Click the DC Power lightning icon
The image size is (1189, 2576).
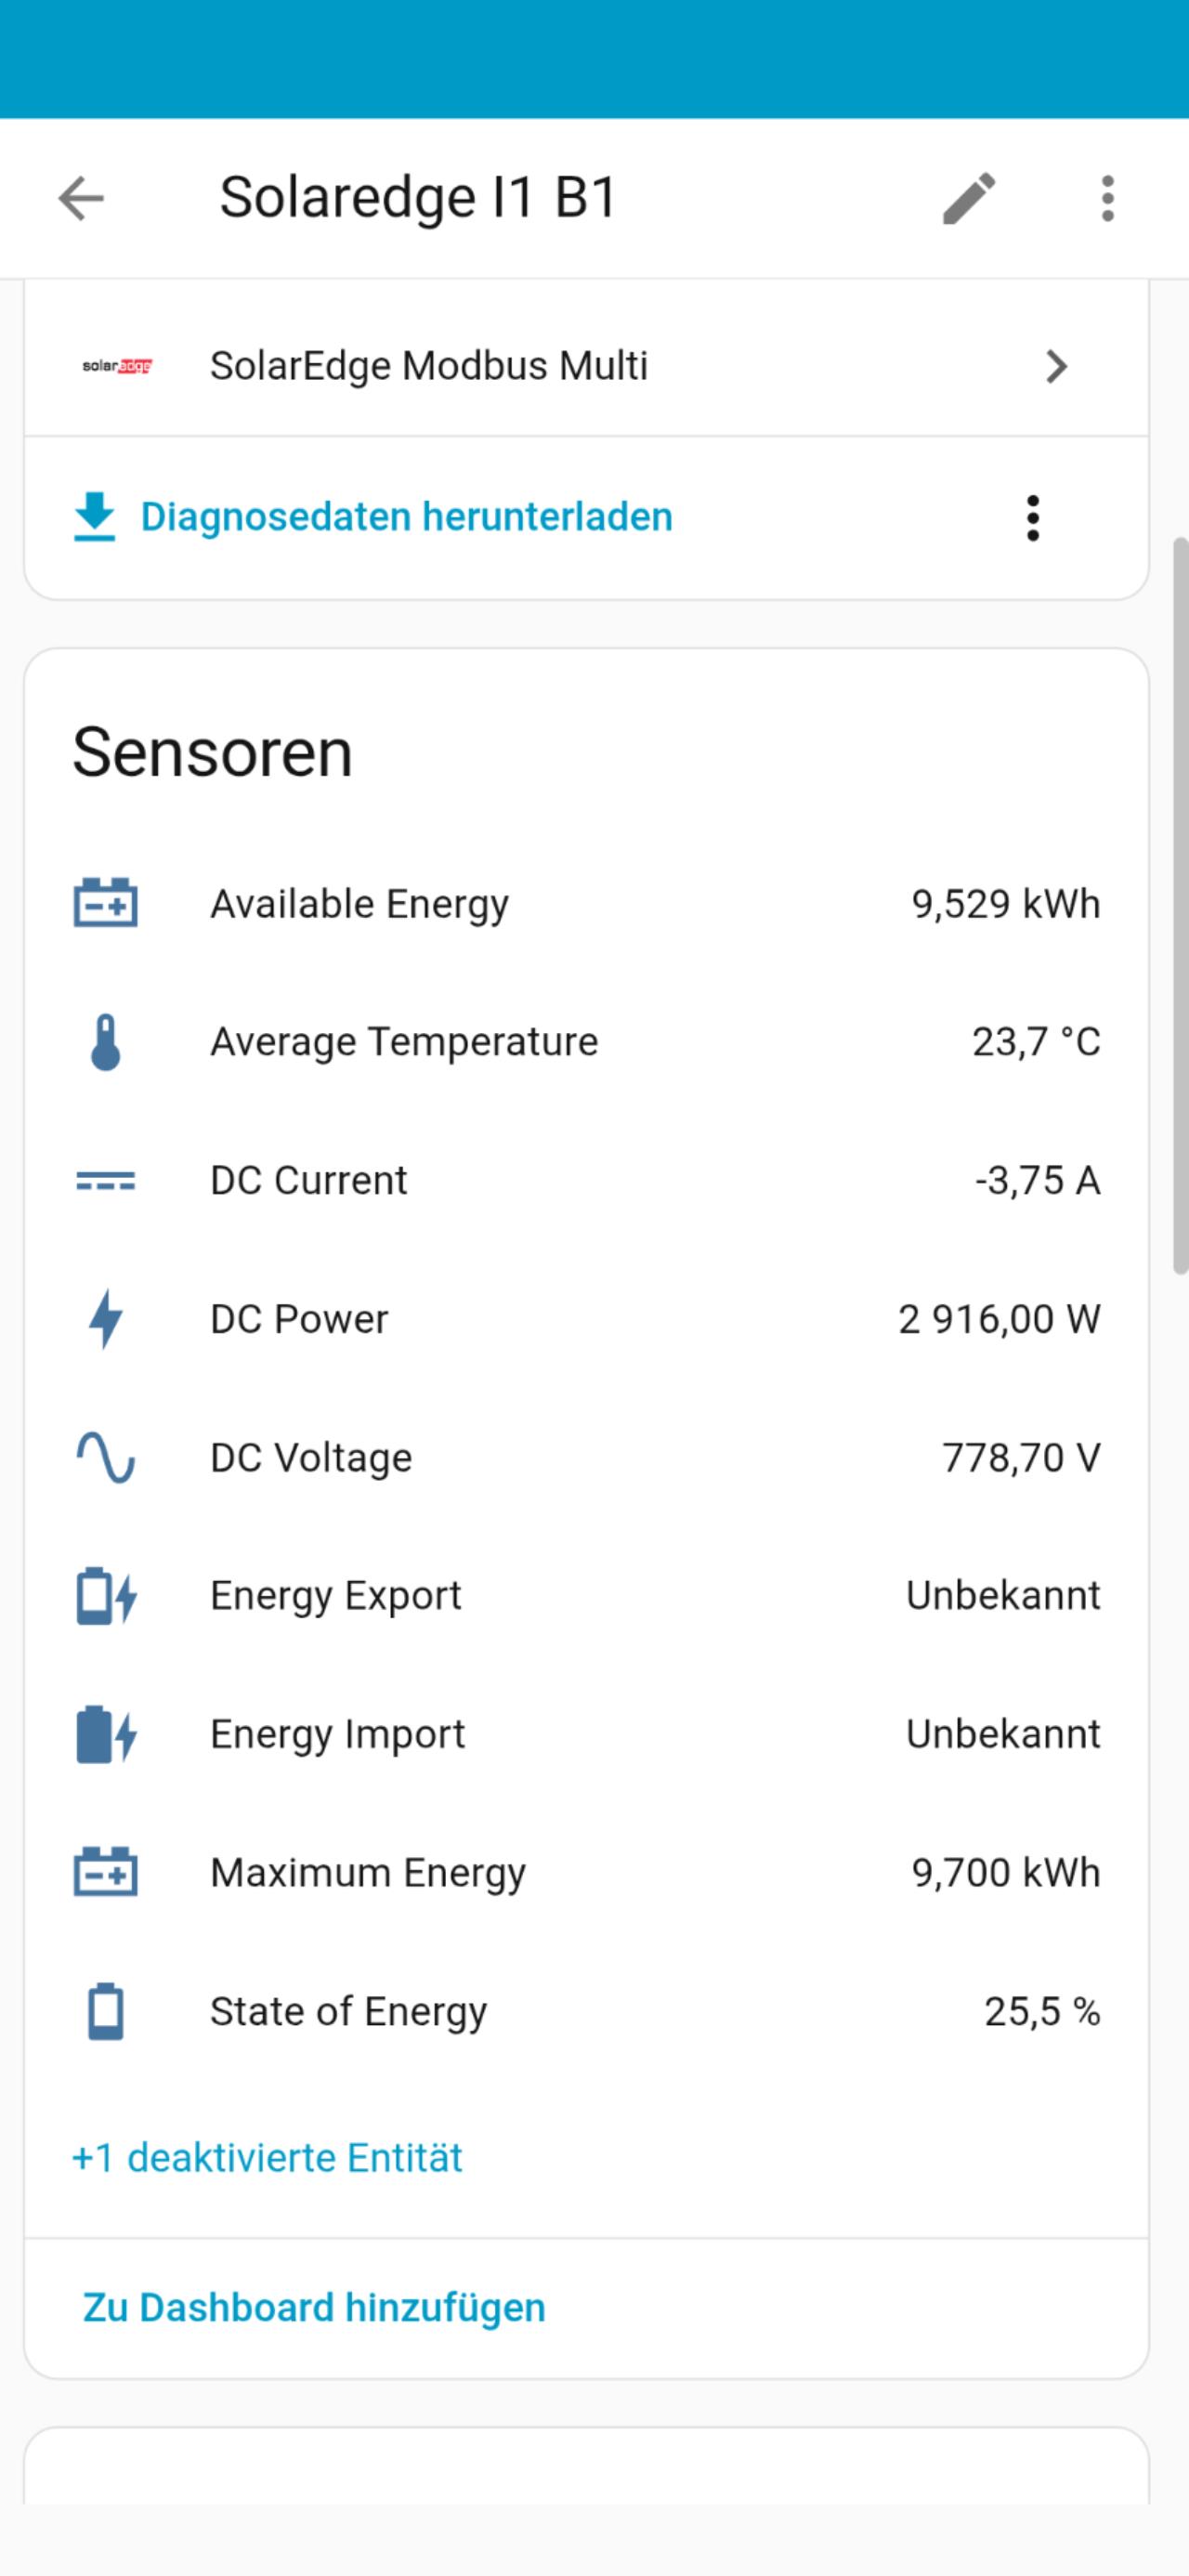click(x=105, y=1319)
